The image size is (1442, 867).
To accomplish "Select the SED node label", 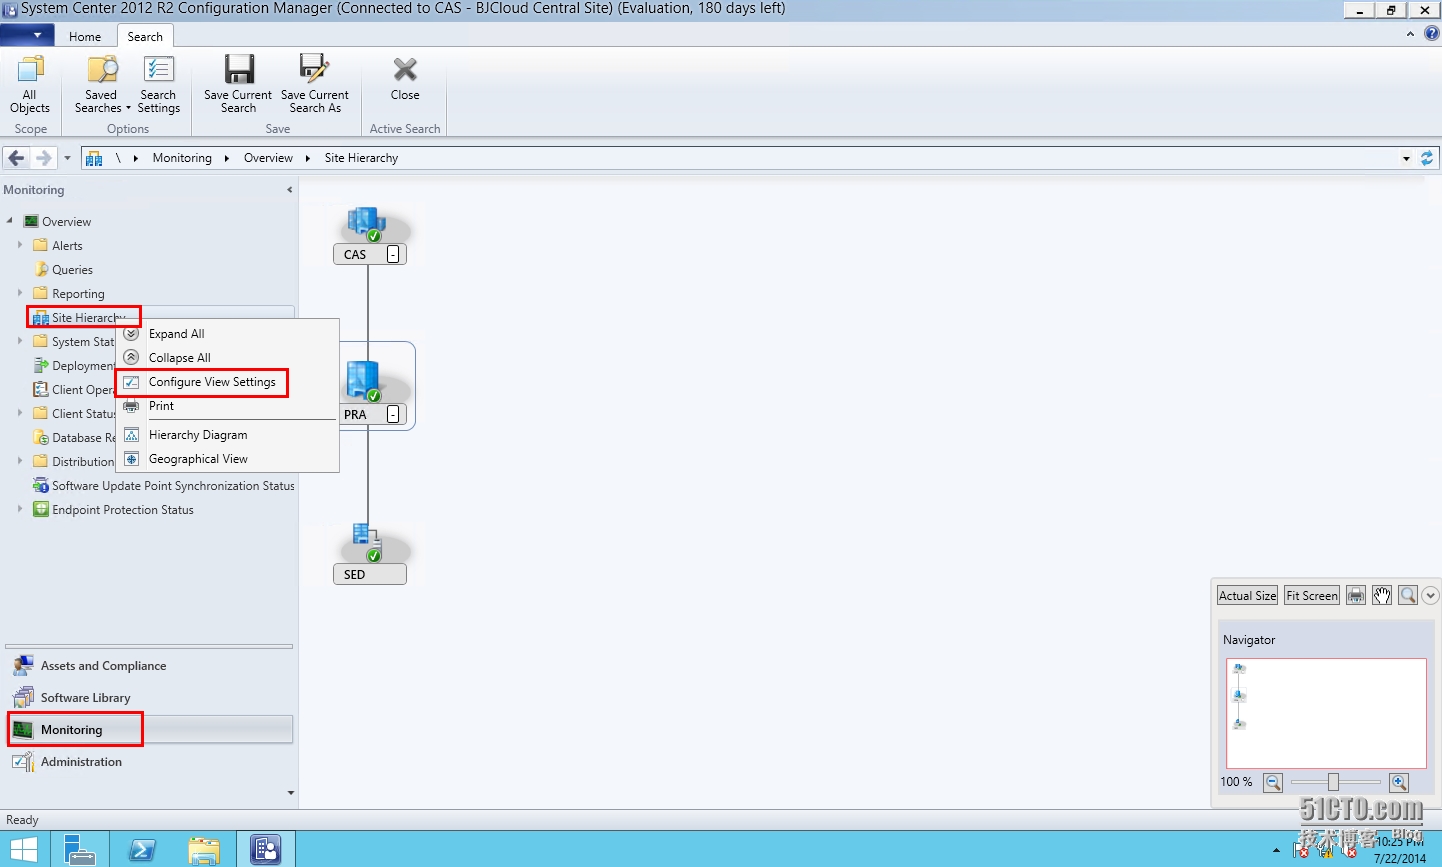I will pos(370,574).
